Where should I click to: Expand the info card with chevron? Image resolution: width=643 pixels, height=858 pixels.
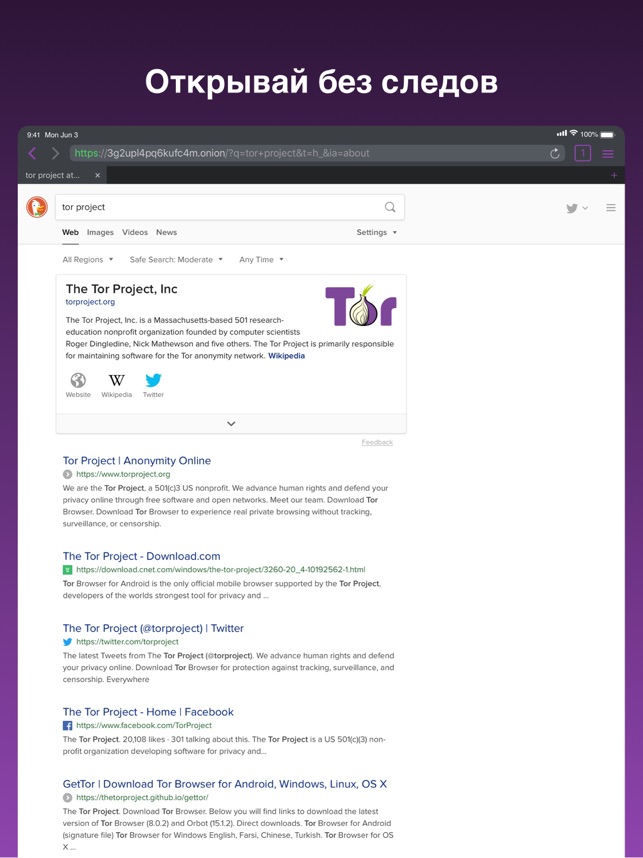click(231, 424)
